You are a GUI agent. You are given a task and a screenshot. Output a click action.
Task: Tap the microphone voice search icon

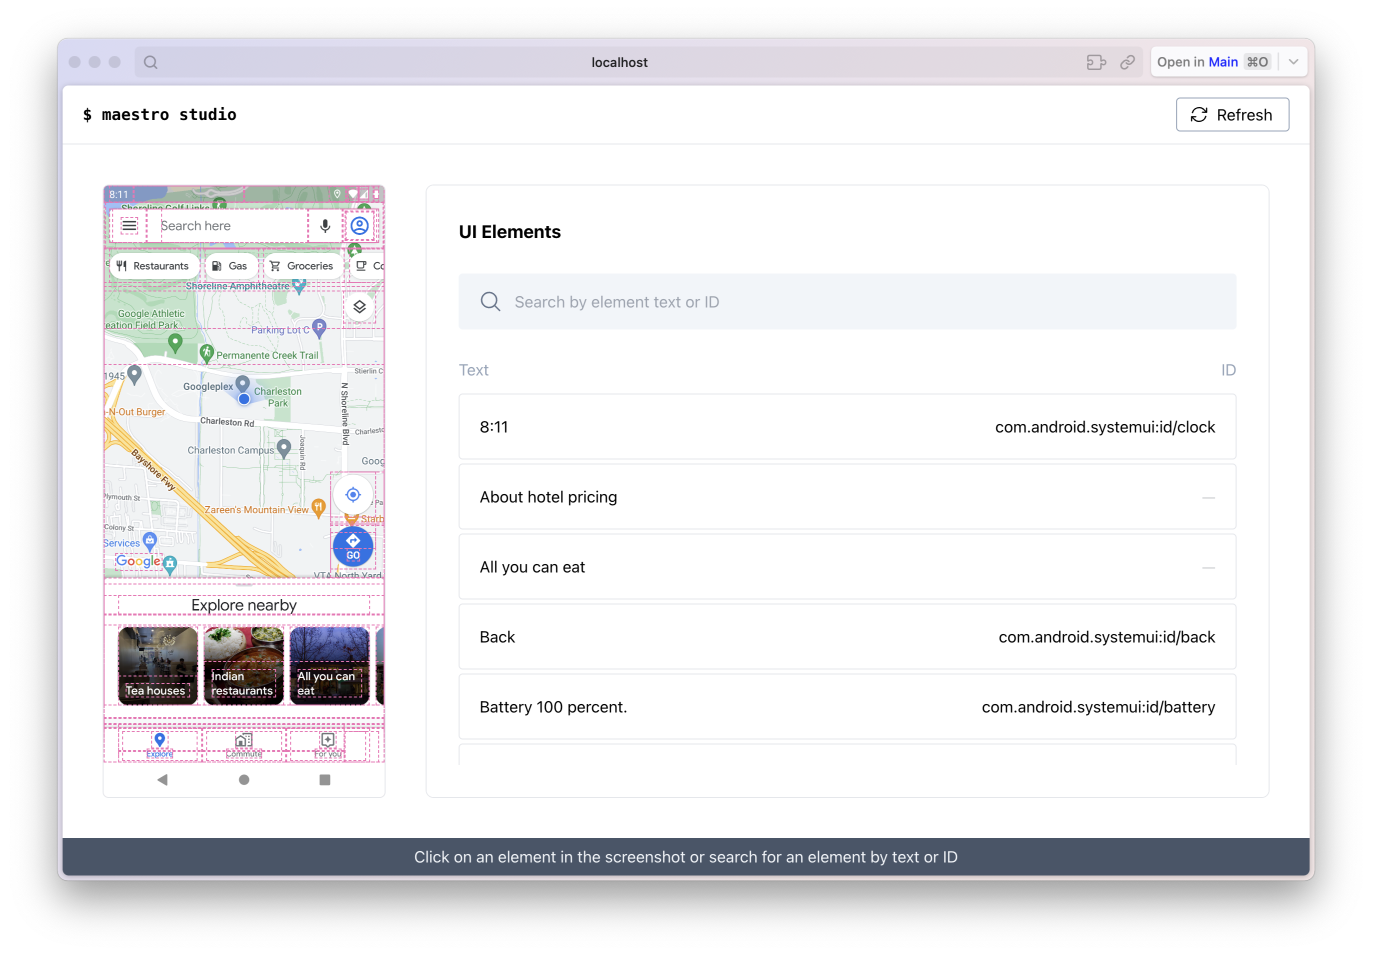pyautogui.click(x=325, y=226)
